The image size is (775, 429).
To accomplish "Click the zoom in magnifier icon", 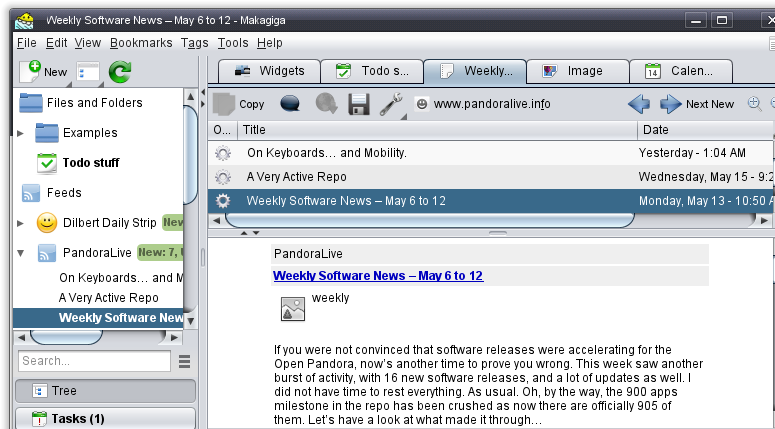I will (754, 104).
